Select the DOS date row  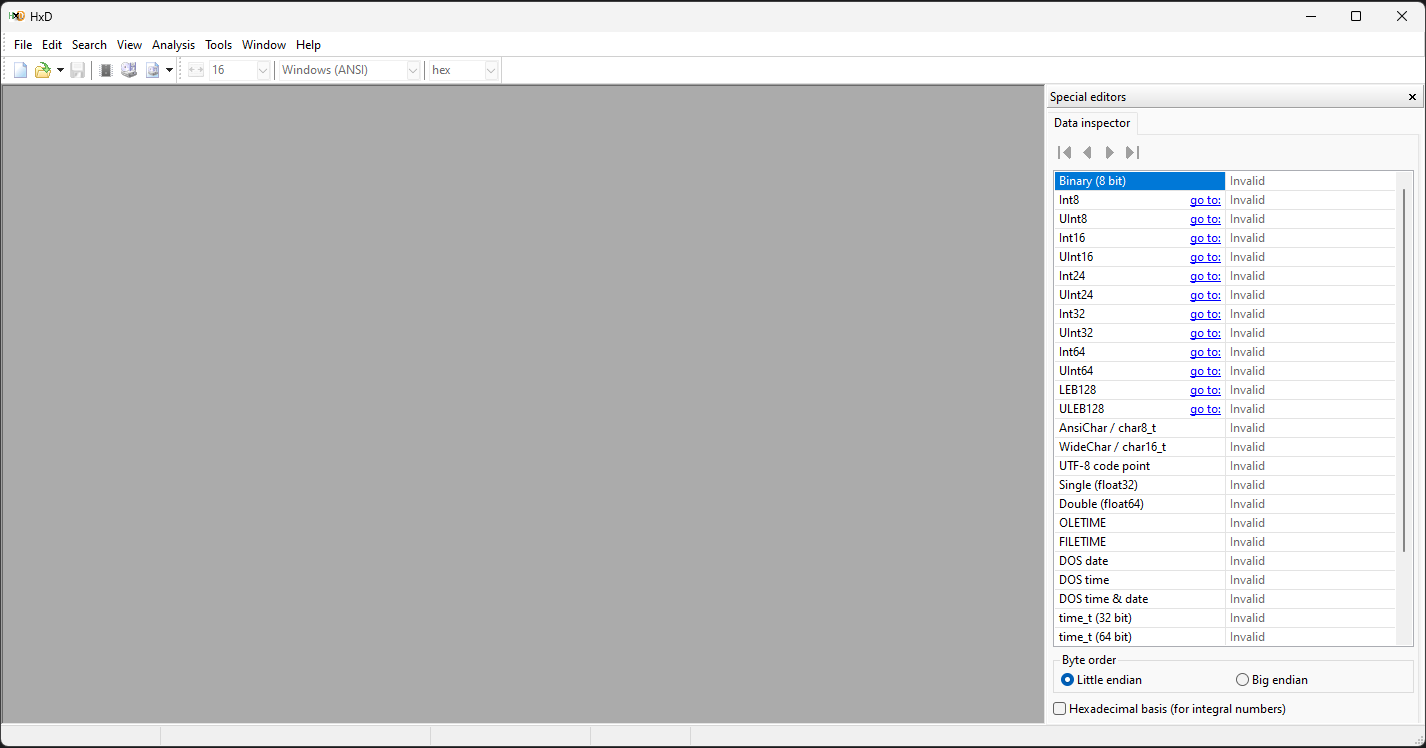(1225, 561)
